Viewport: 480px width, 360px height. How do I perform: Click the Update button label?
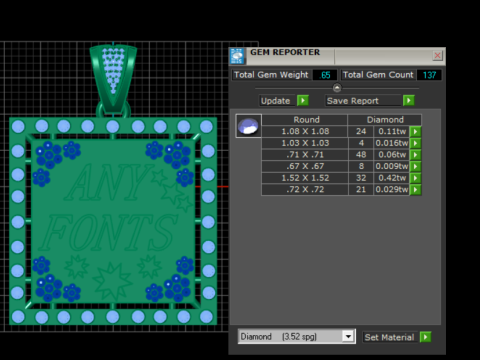276,101
